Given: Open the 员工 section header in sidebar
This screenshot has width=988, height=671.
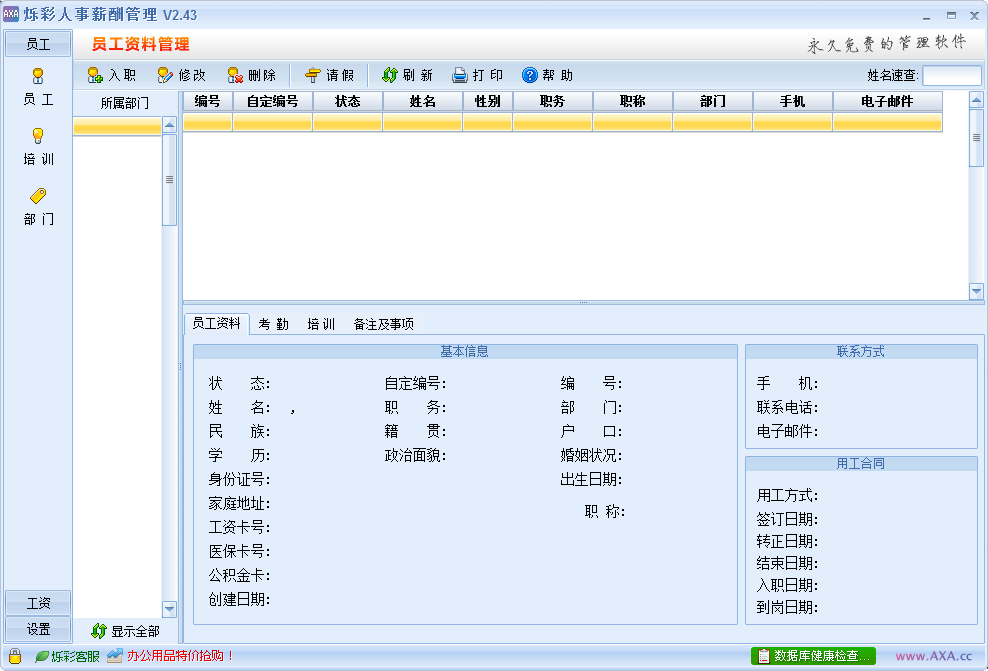Looking at the screenshot, I should tap(38, 44).
